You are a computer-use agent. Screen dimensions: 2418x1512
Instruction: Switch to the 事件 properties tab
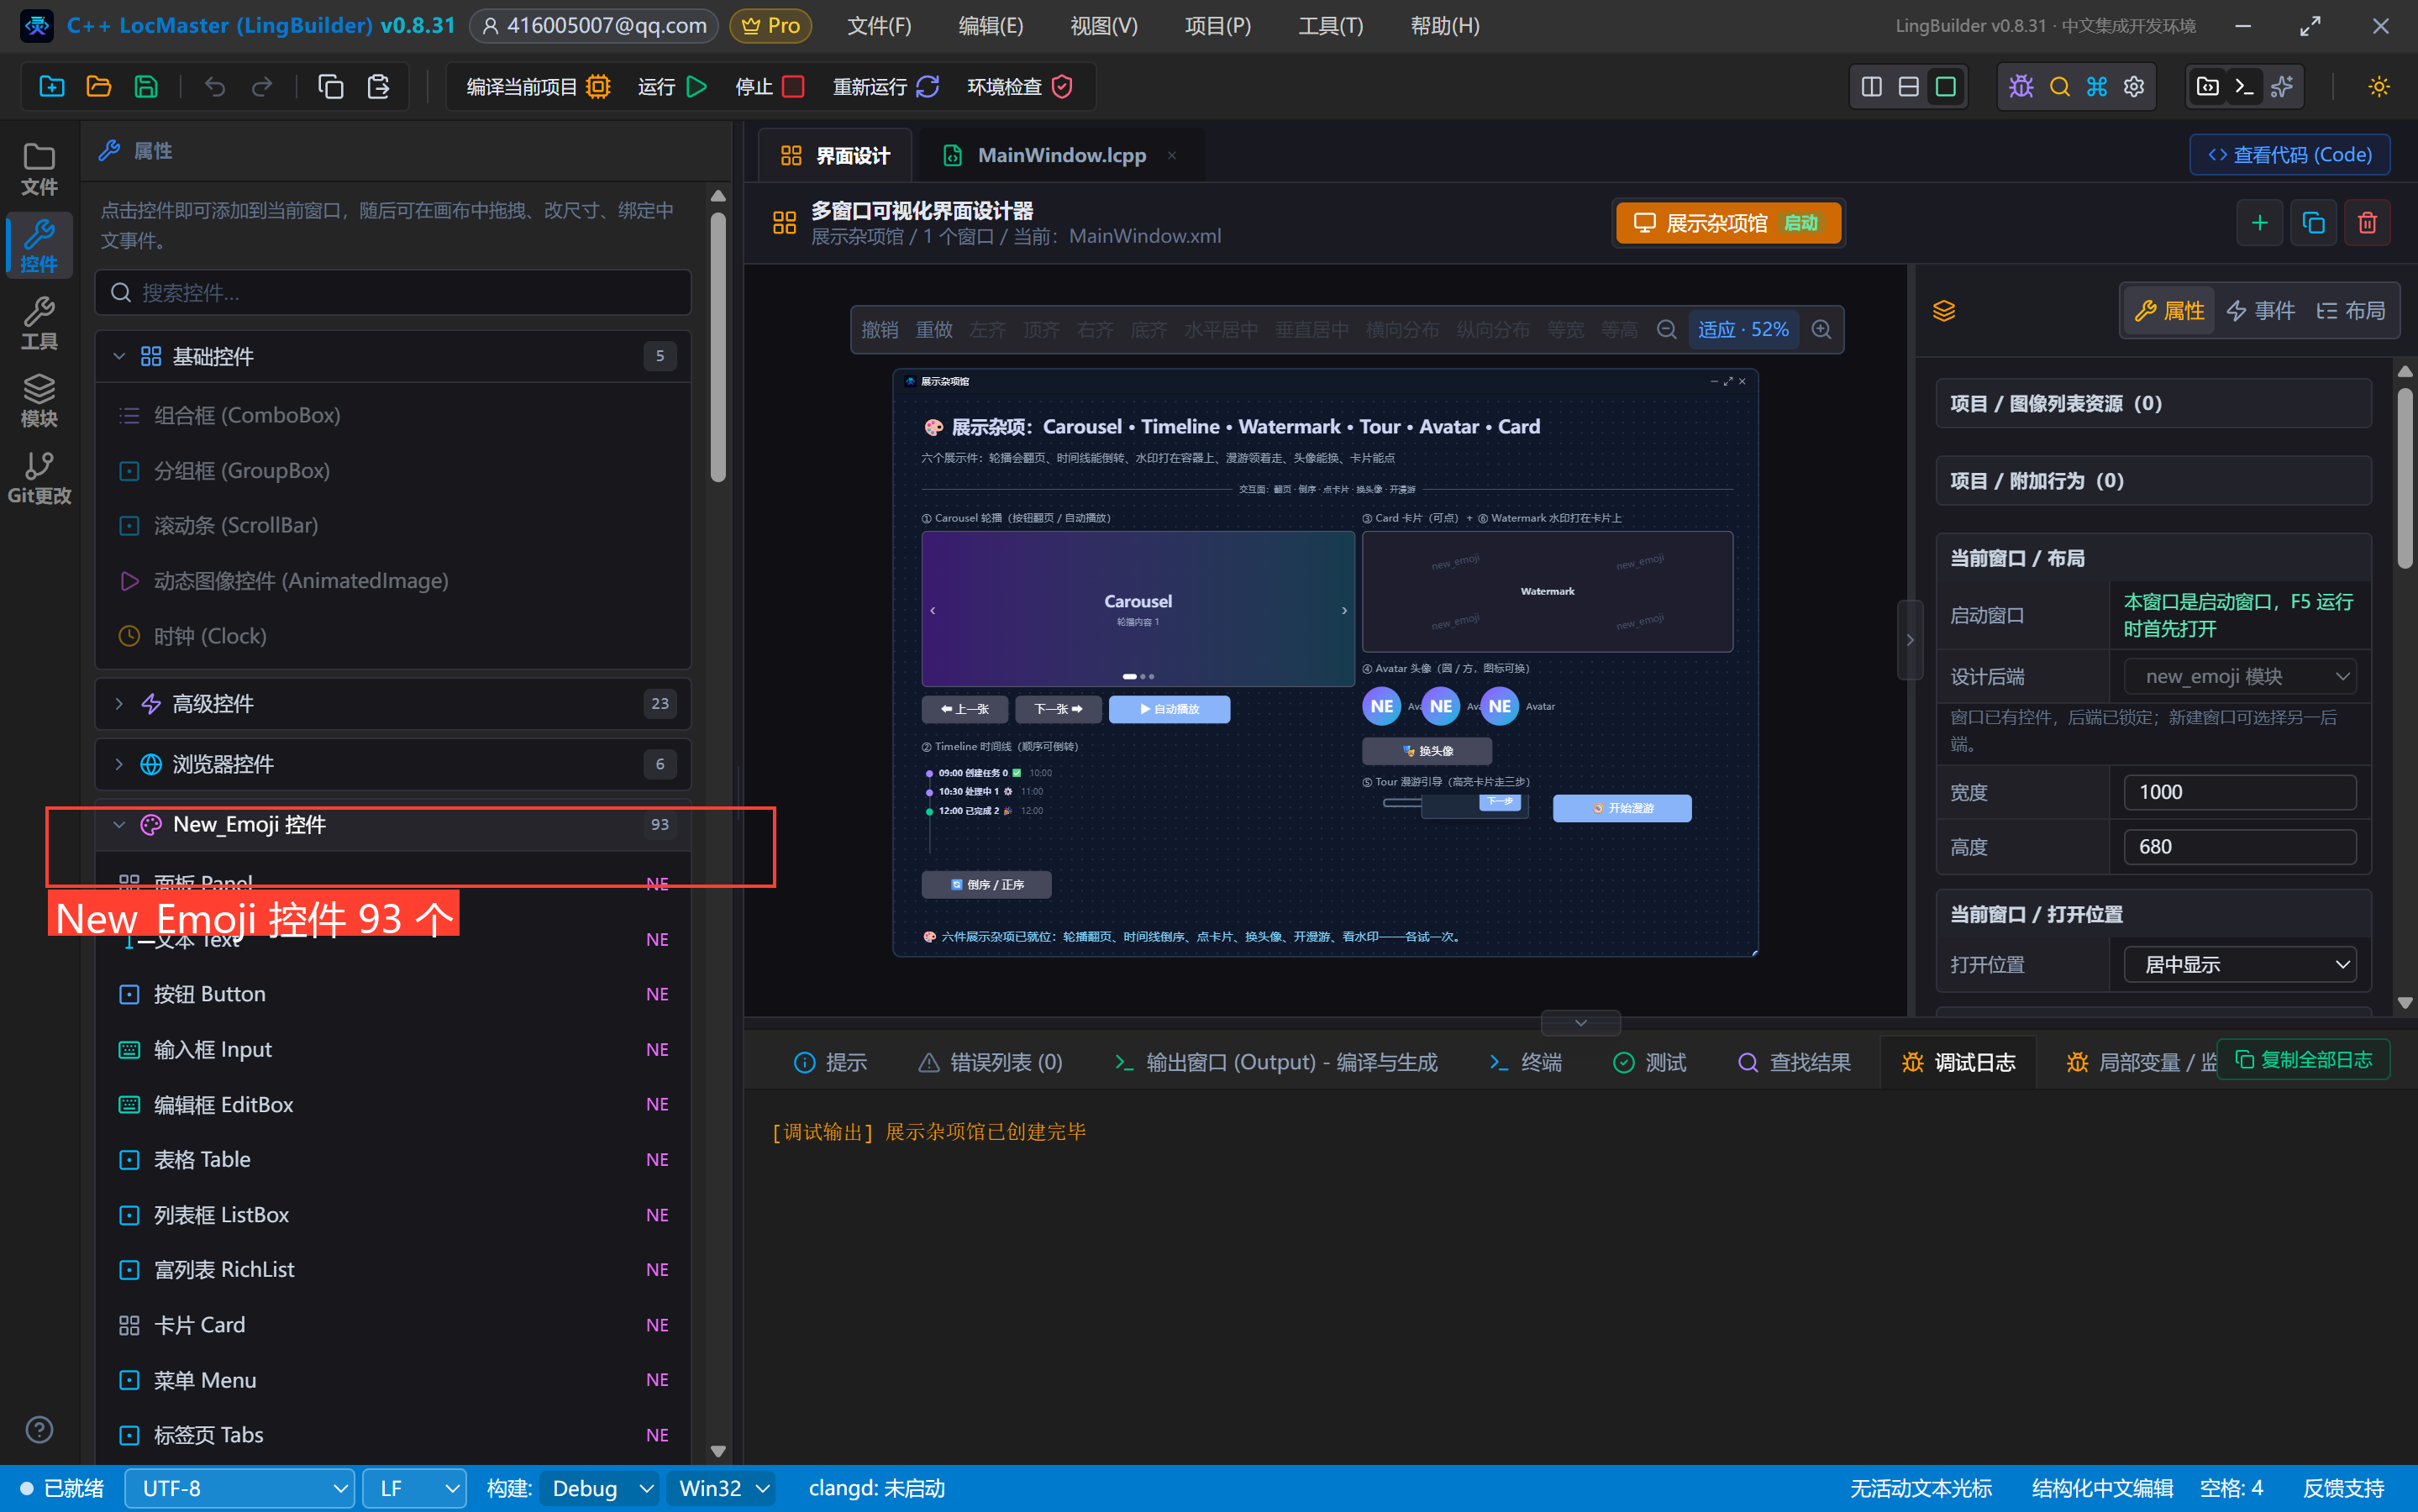tap(2260, 311)
